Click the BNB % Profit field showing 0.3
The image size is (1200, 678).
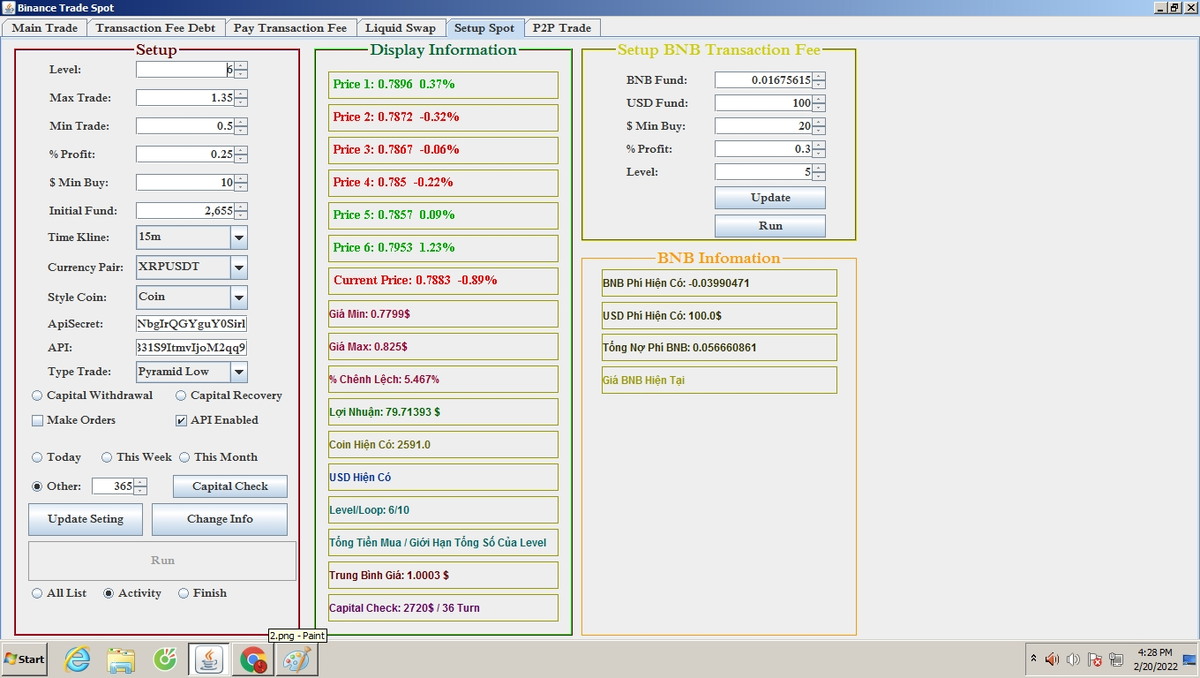click(x=764, y=149)
